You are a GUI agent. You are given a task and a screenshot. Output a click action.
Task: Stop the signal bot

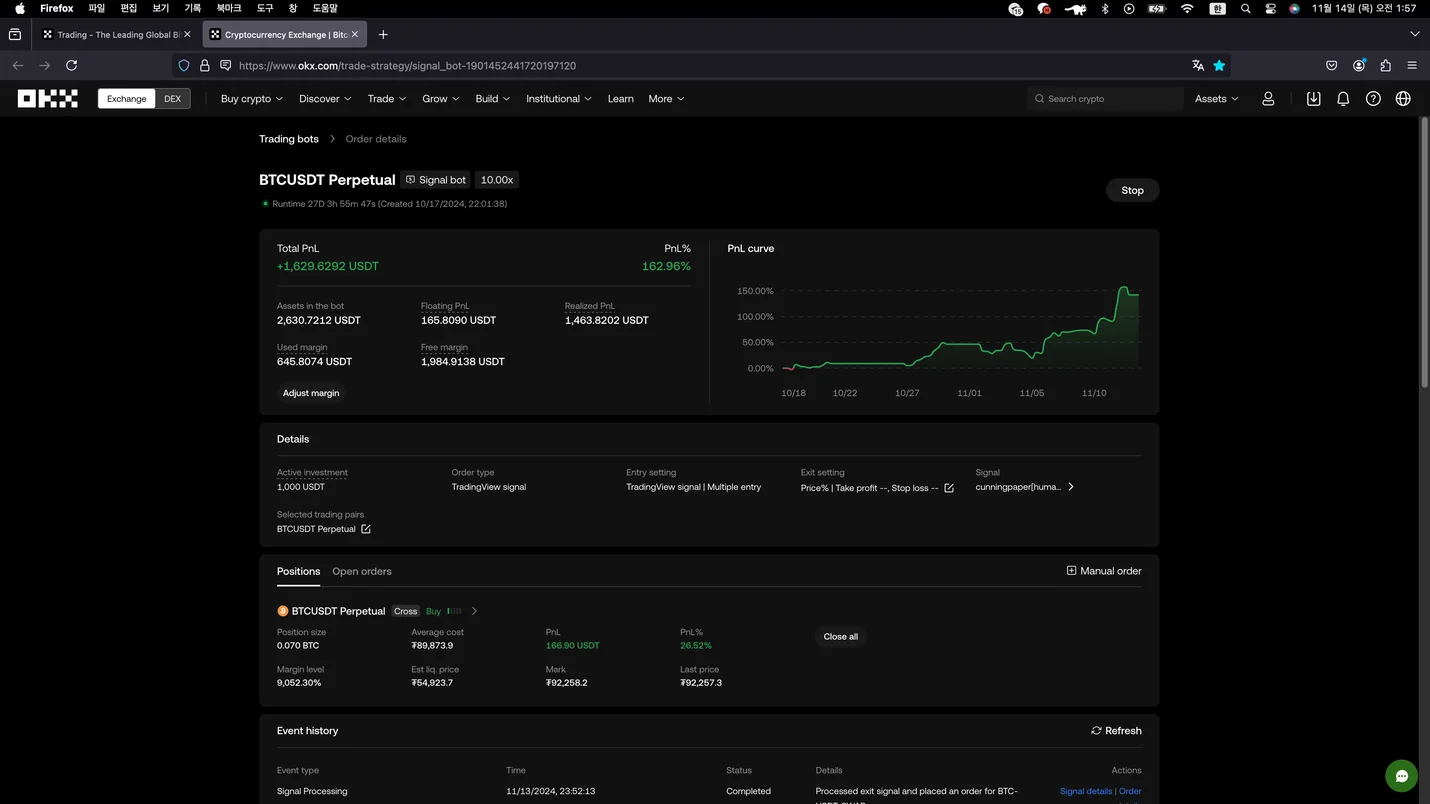tap(1132, 190)
